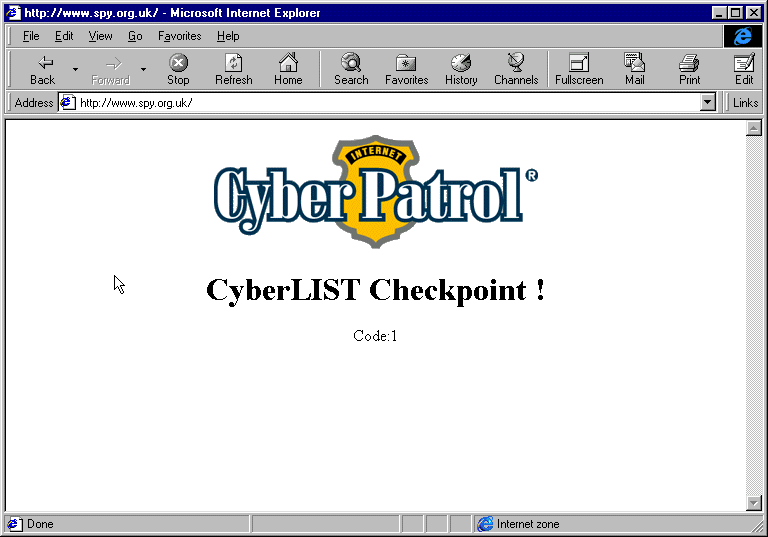The width and height of the screenshot is (768, 537).
Task: Switch to Fullscreen view
Action: click(x=579, y=69)
